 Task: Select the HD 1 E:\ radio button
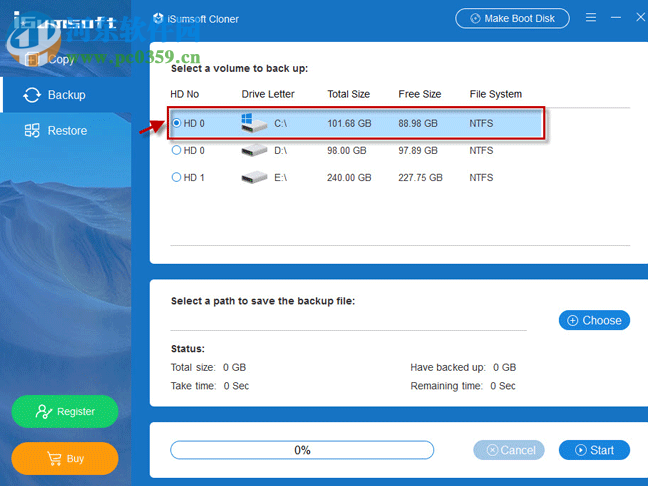point(176,177)
